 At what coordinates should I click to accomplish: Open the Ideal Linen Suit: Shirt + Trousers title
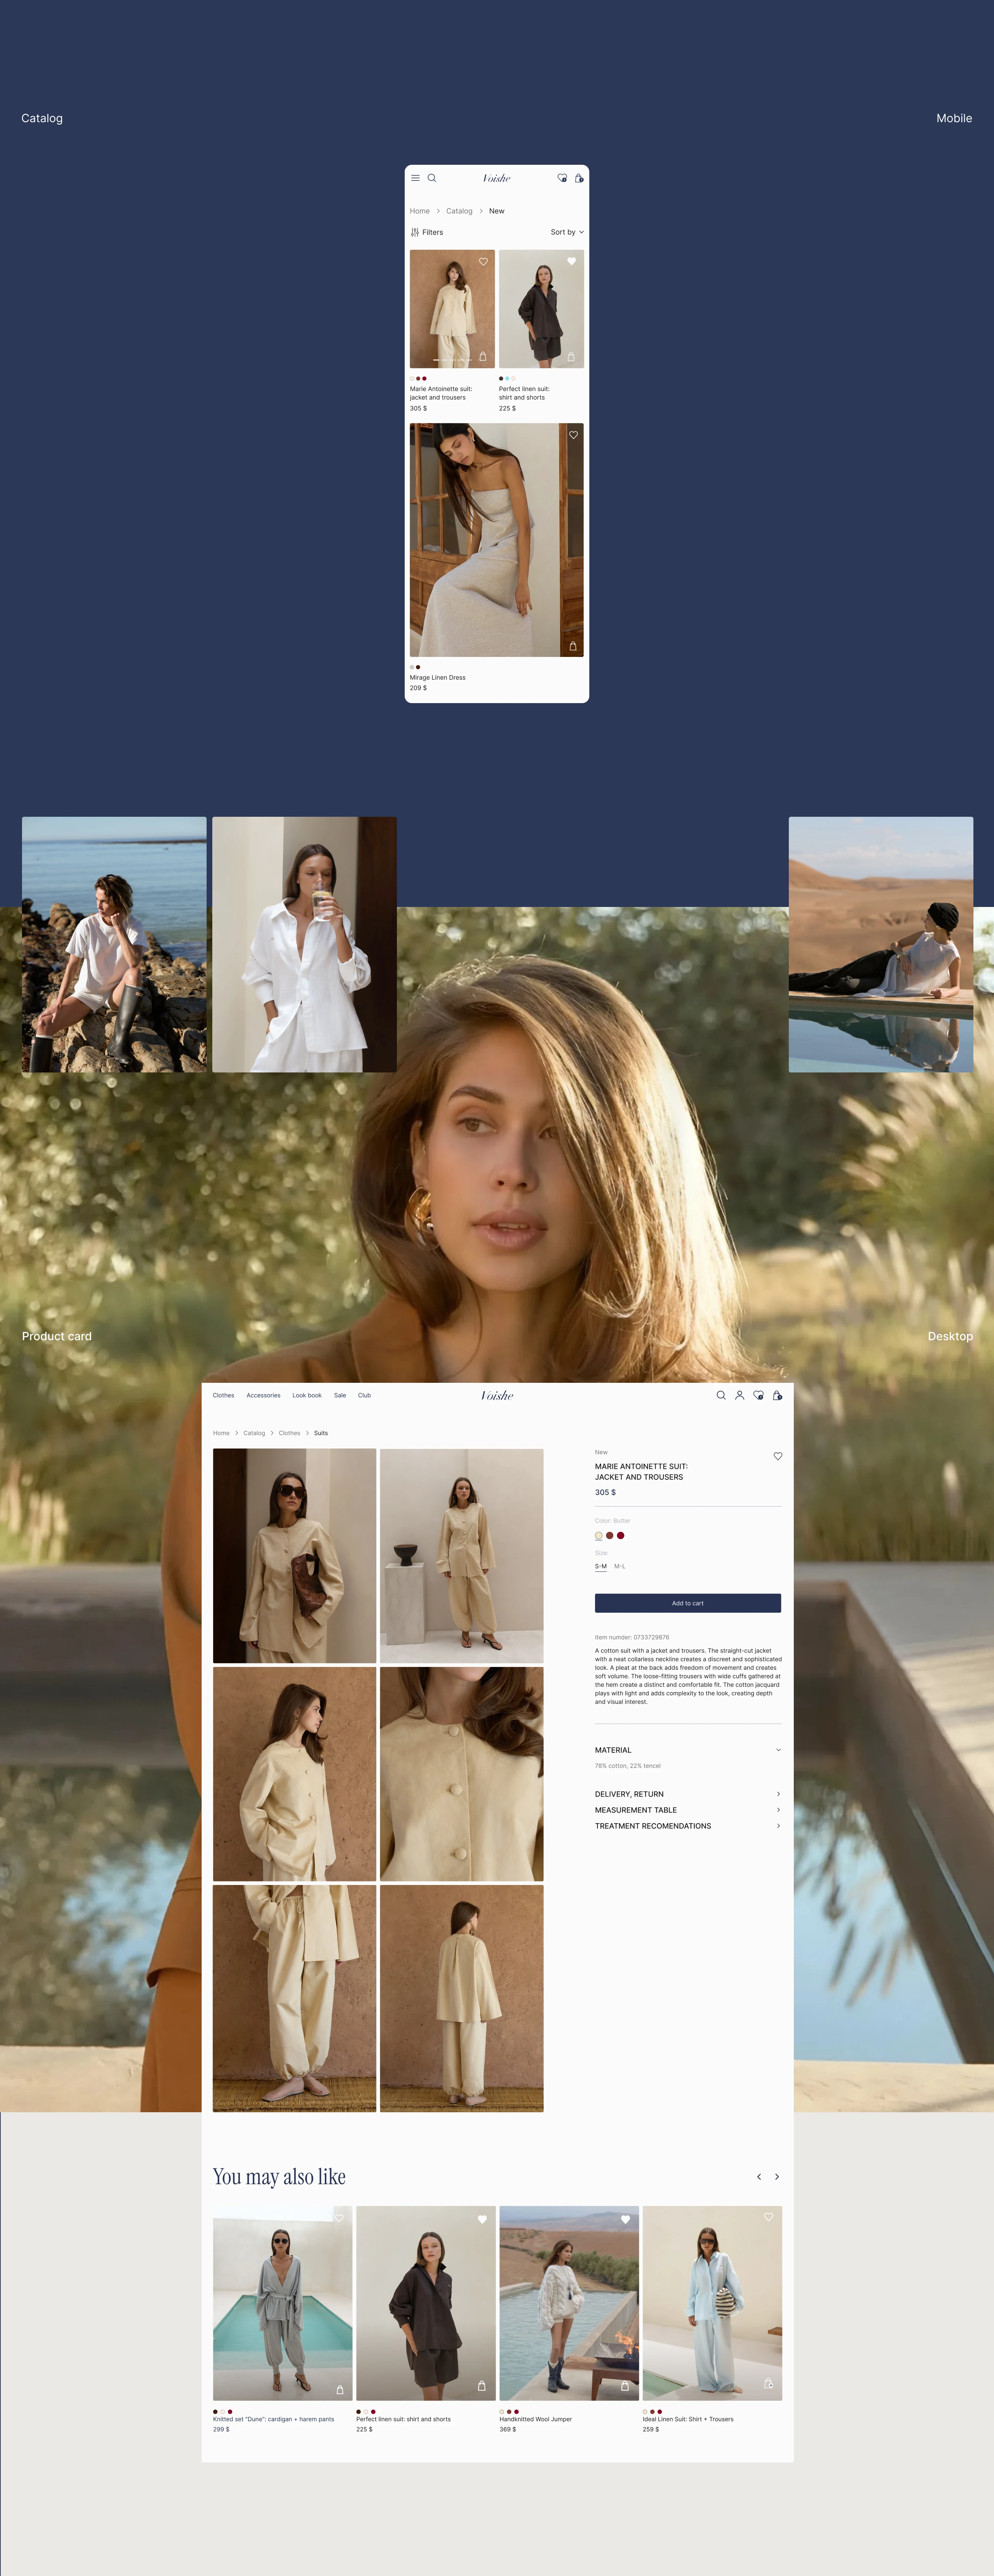(x=688, y=2419)
